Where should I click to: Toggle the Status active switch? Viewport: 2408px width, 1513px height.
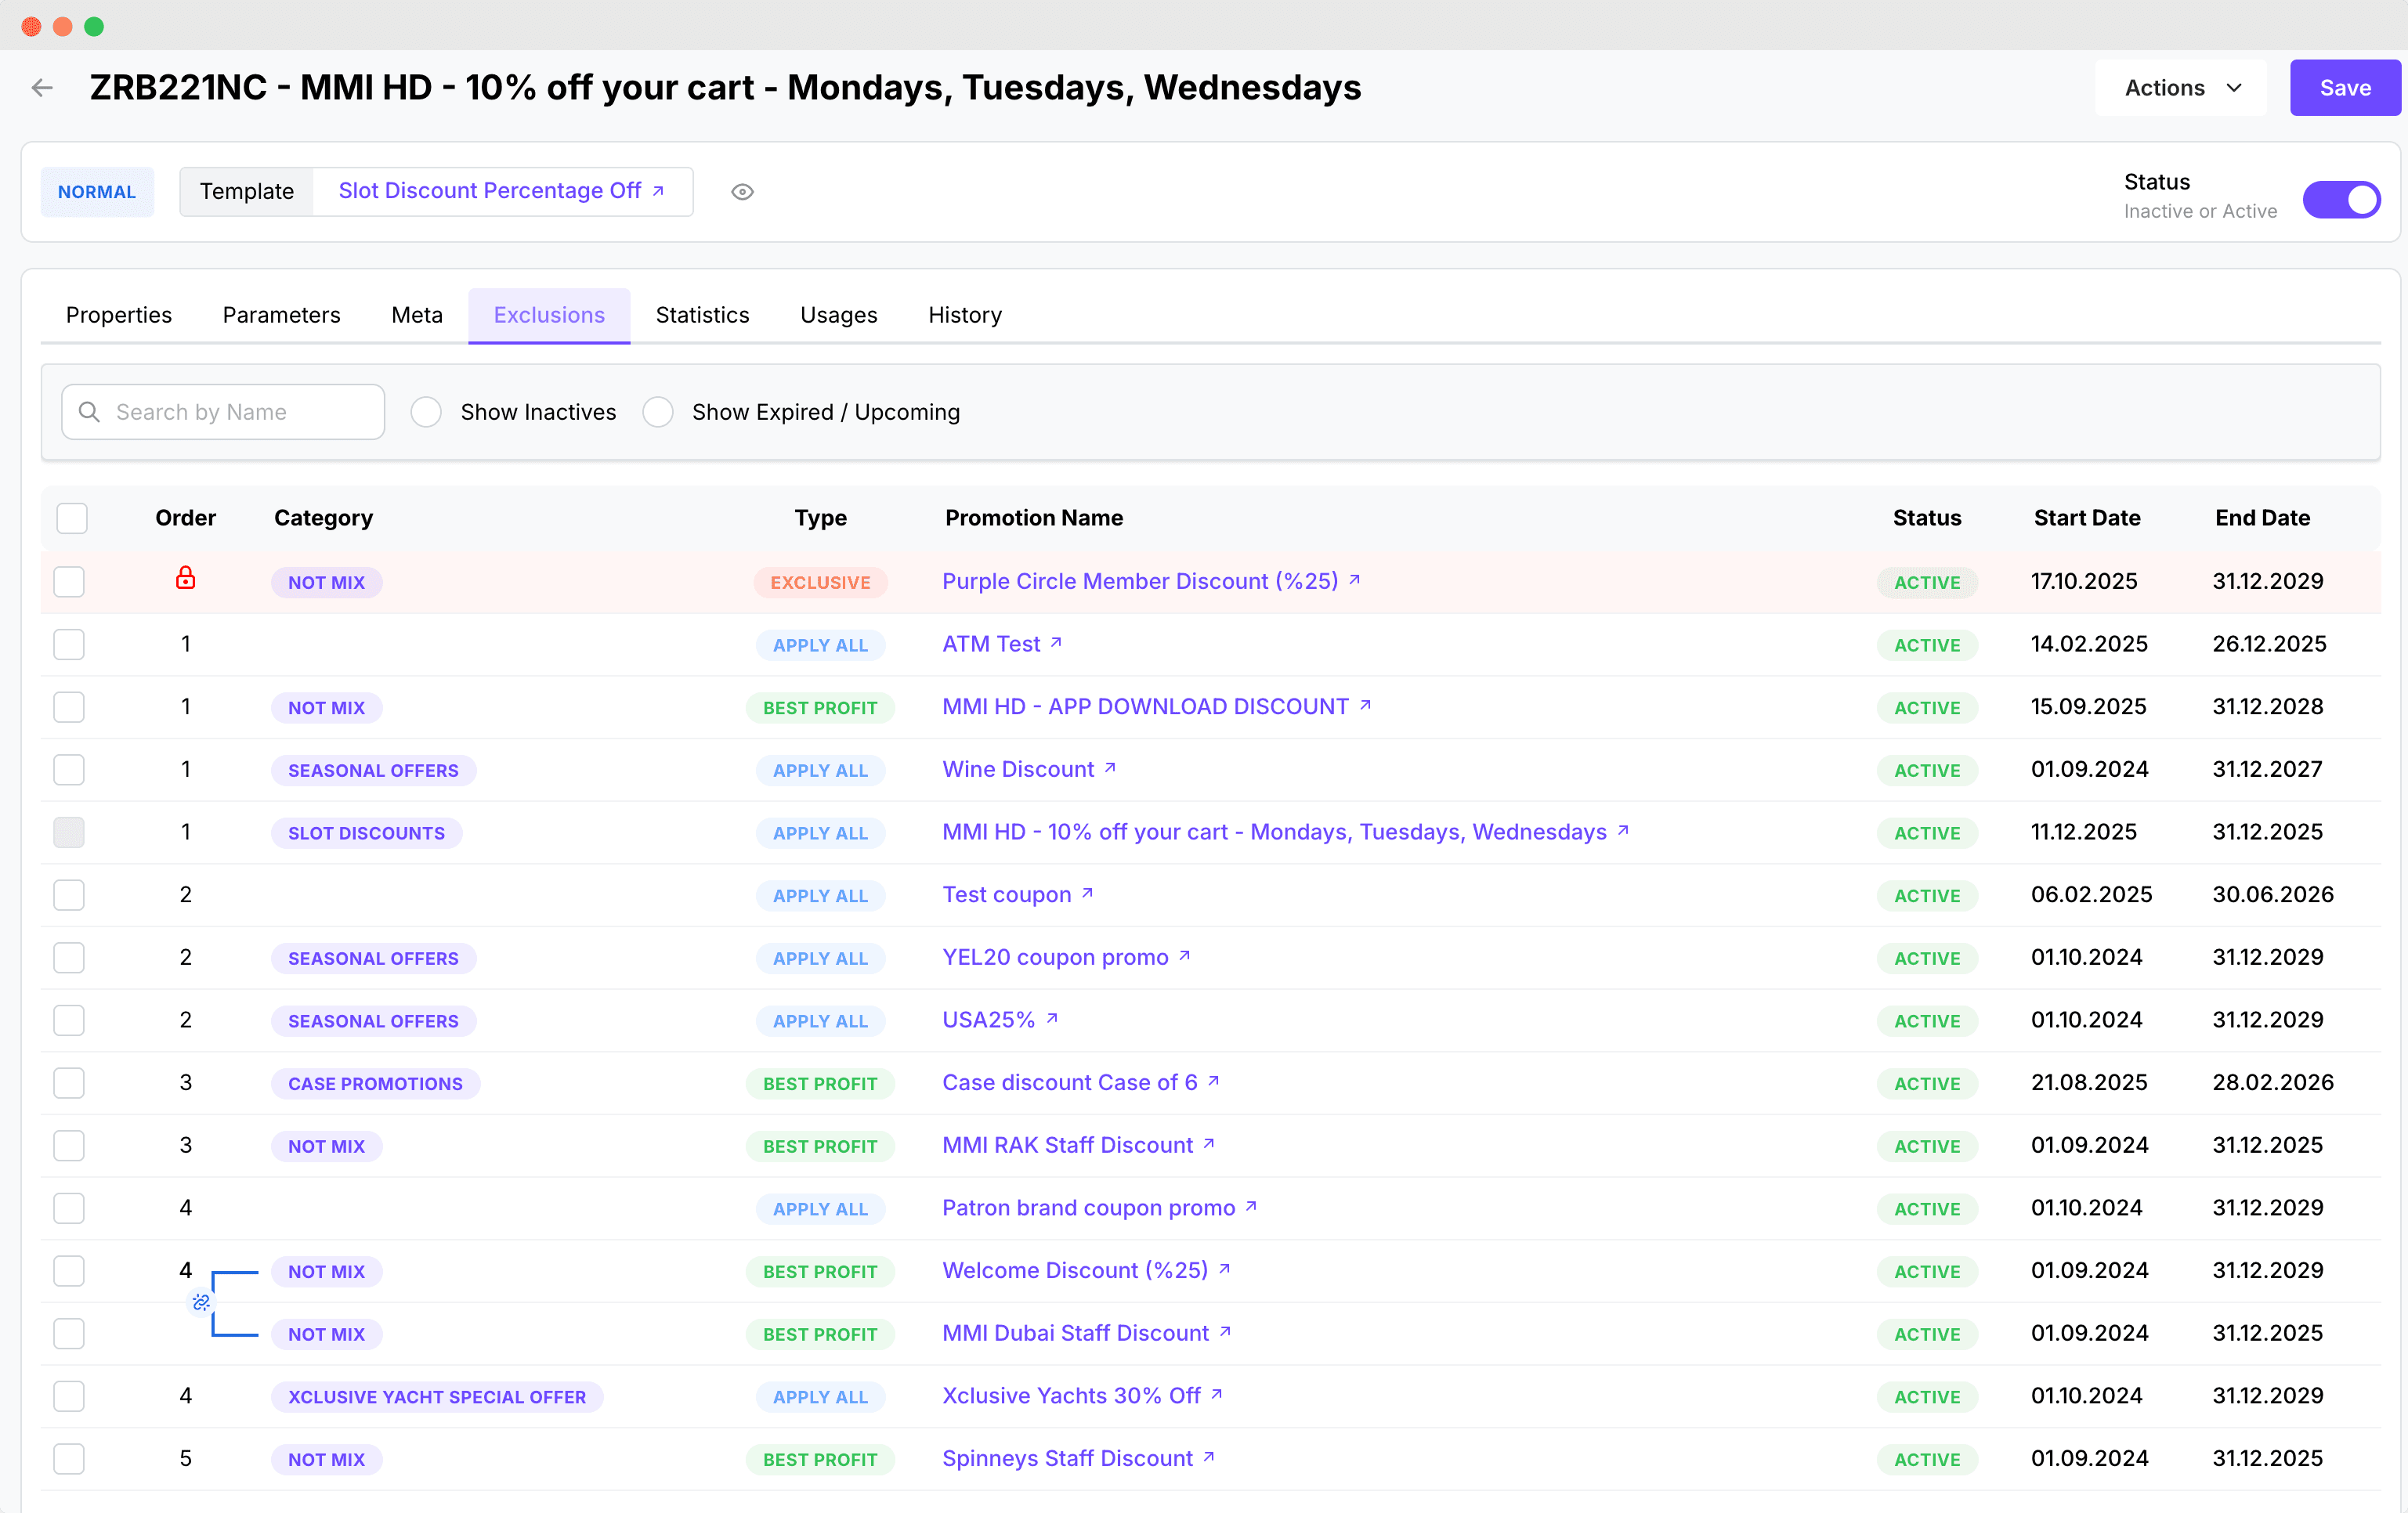tap(2341, 199)
